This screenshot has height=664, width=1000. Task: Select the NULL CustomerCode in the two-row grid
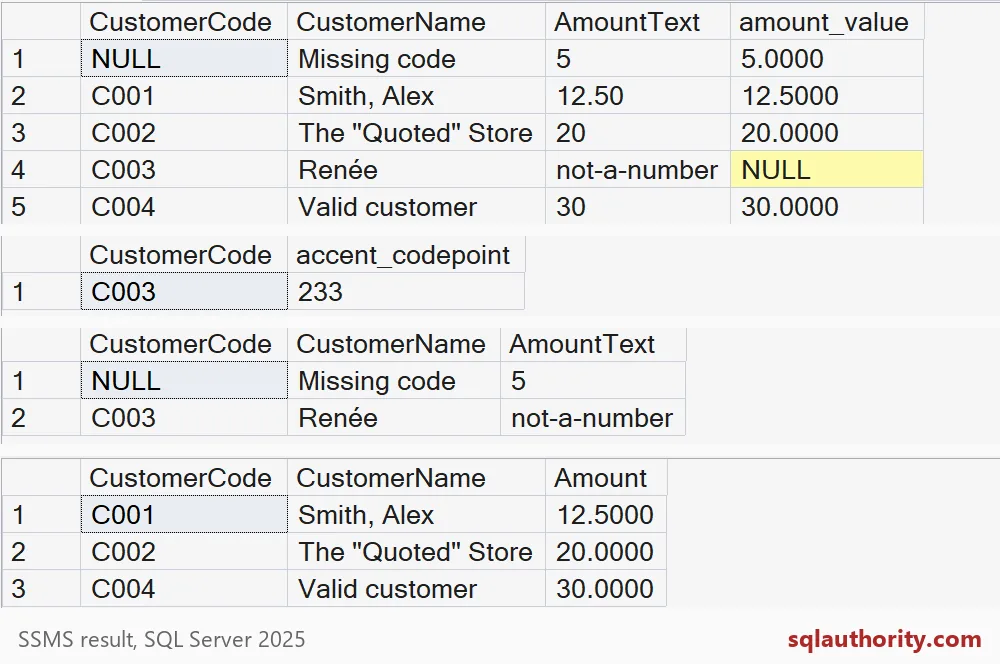click(184, 381)
